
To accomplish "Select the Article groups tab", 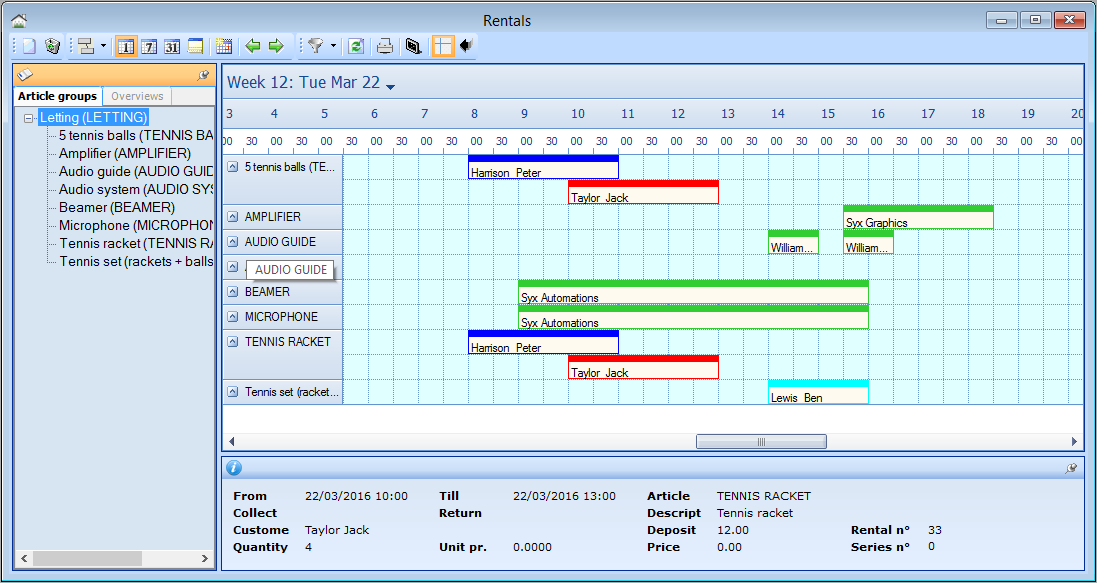I will pos(58,96).
